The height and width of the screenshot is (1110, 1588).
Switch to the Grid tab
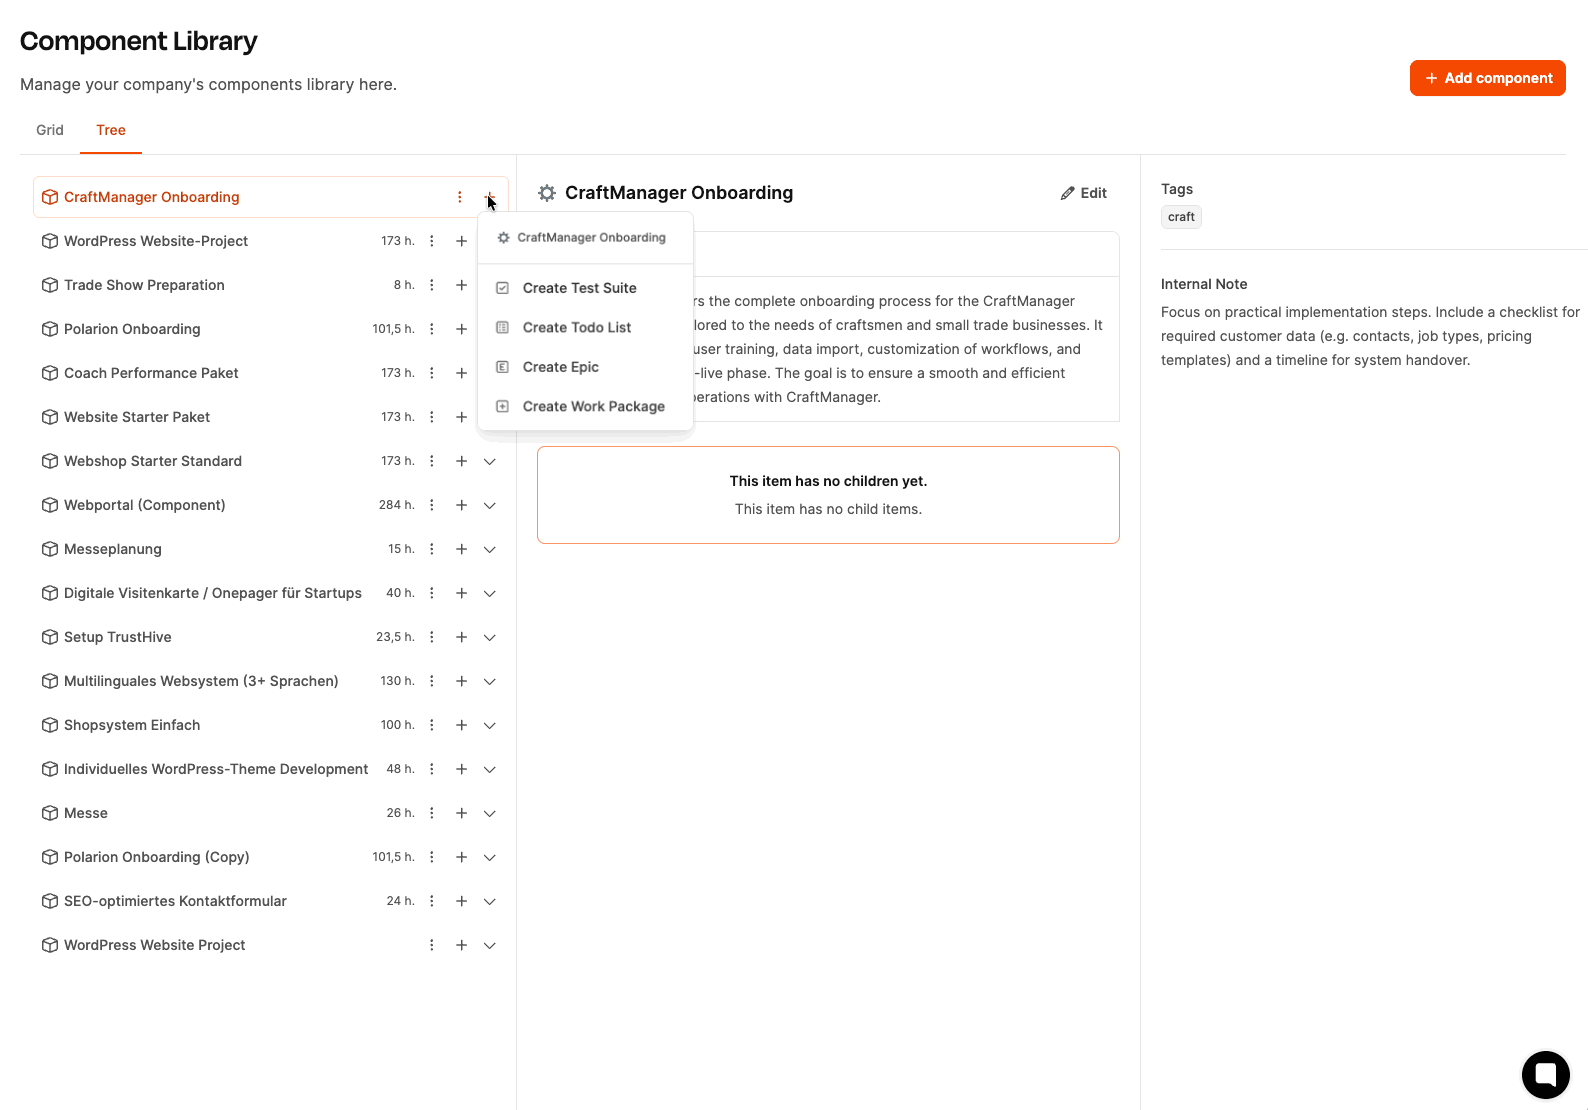(50, 130)
